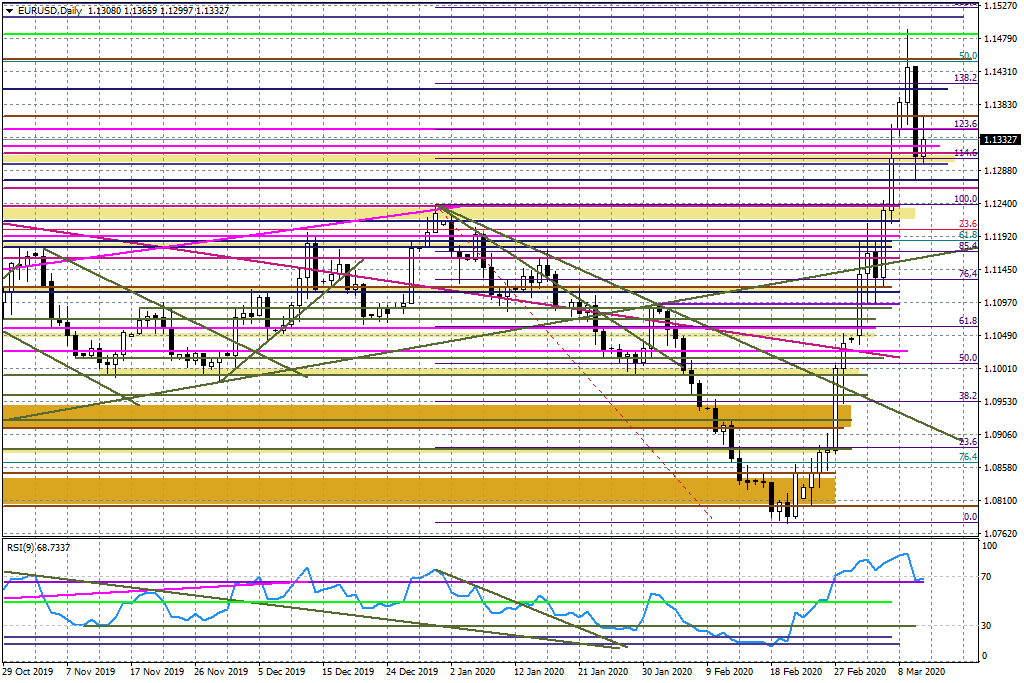Select the 38.2 Fibonacci level label
The height and width of the screenshot is (683, 1024).
(x=968, y=396)
